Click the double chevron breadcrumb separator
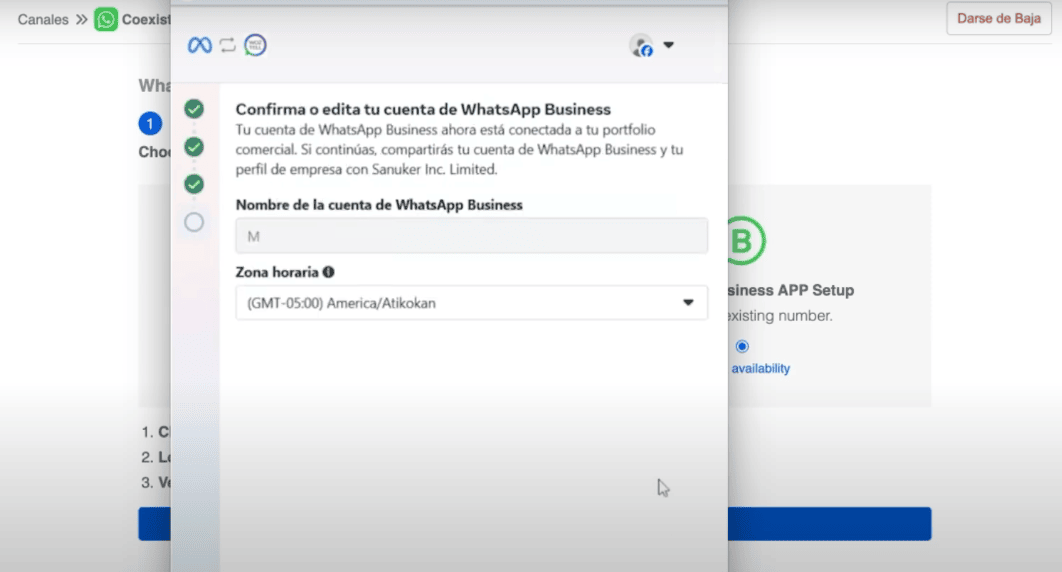 (82, 20)
